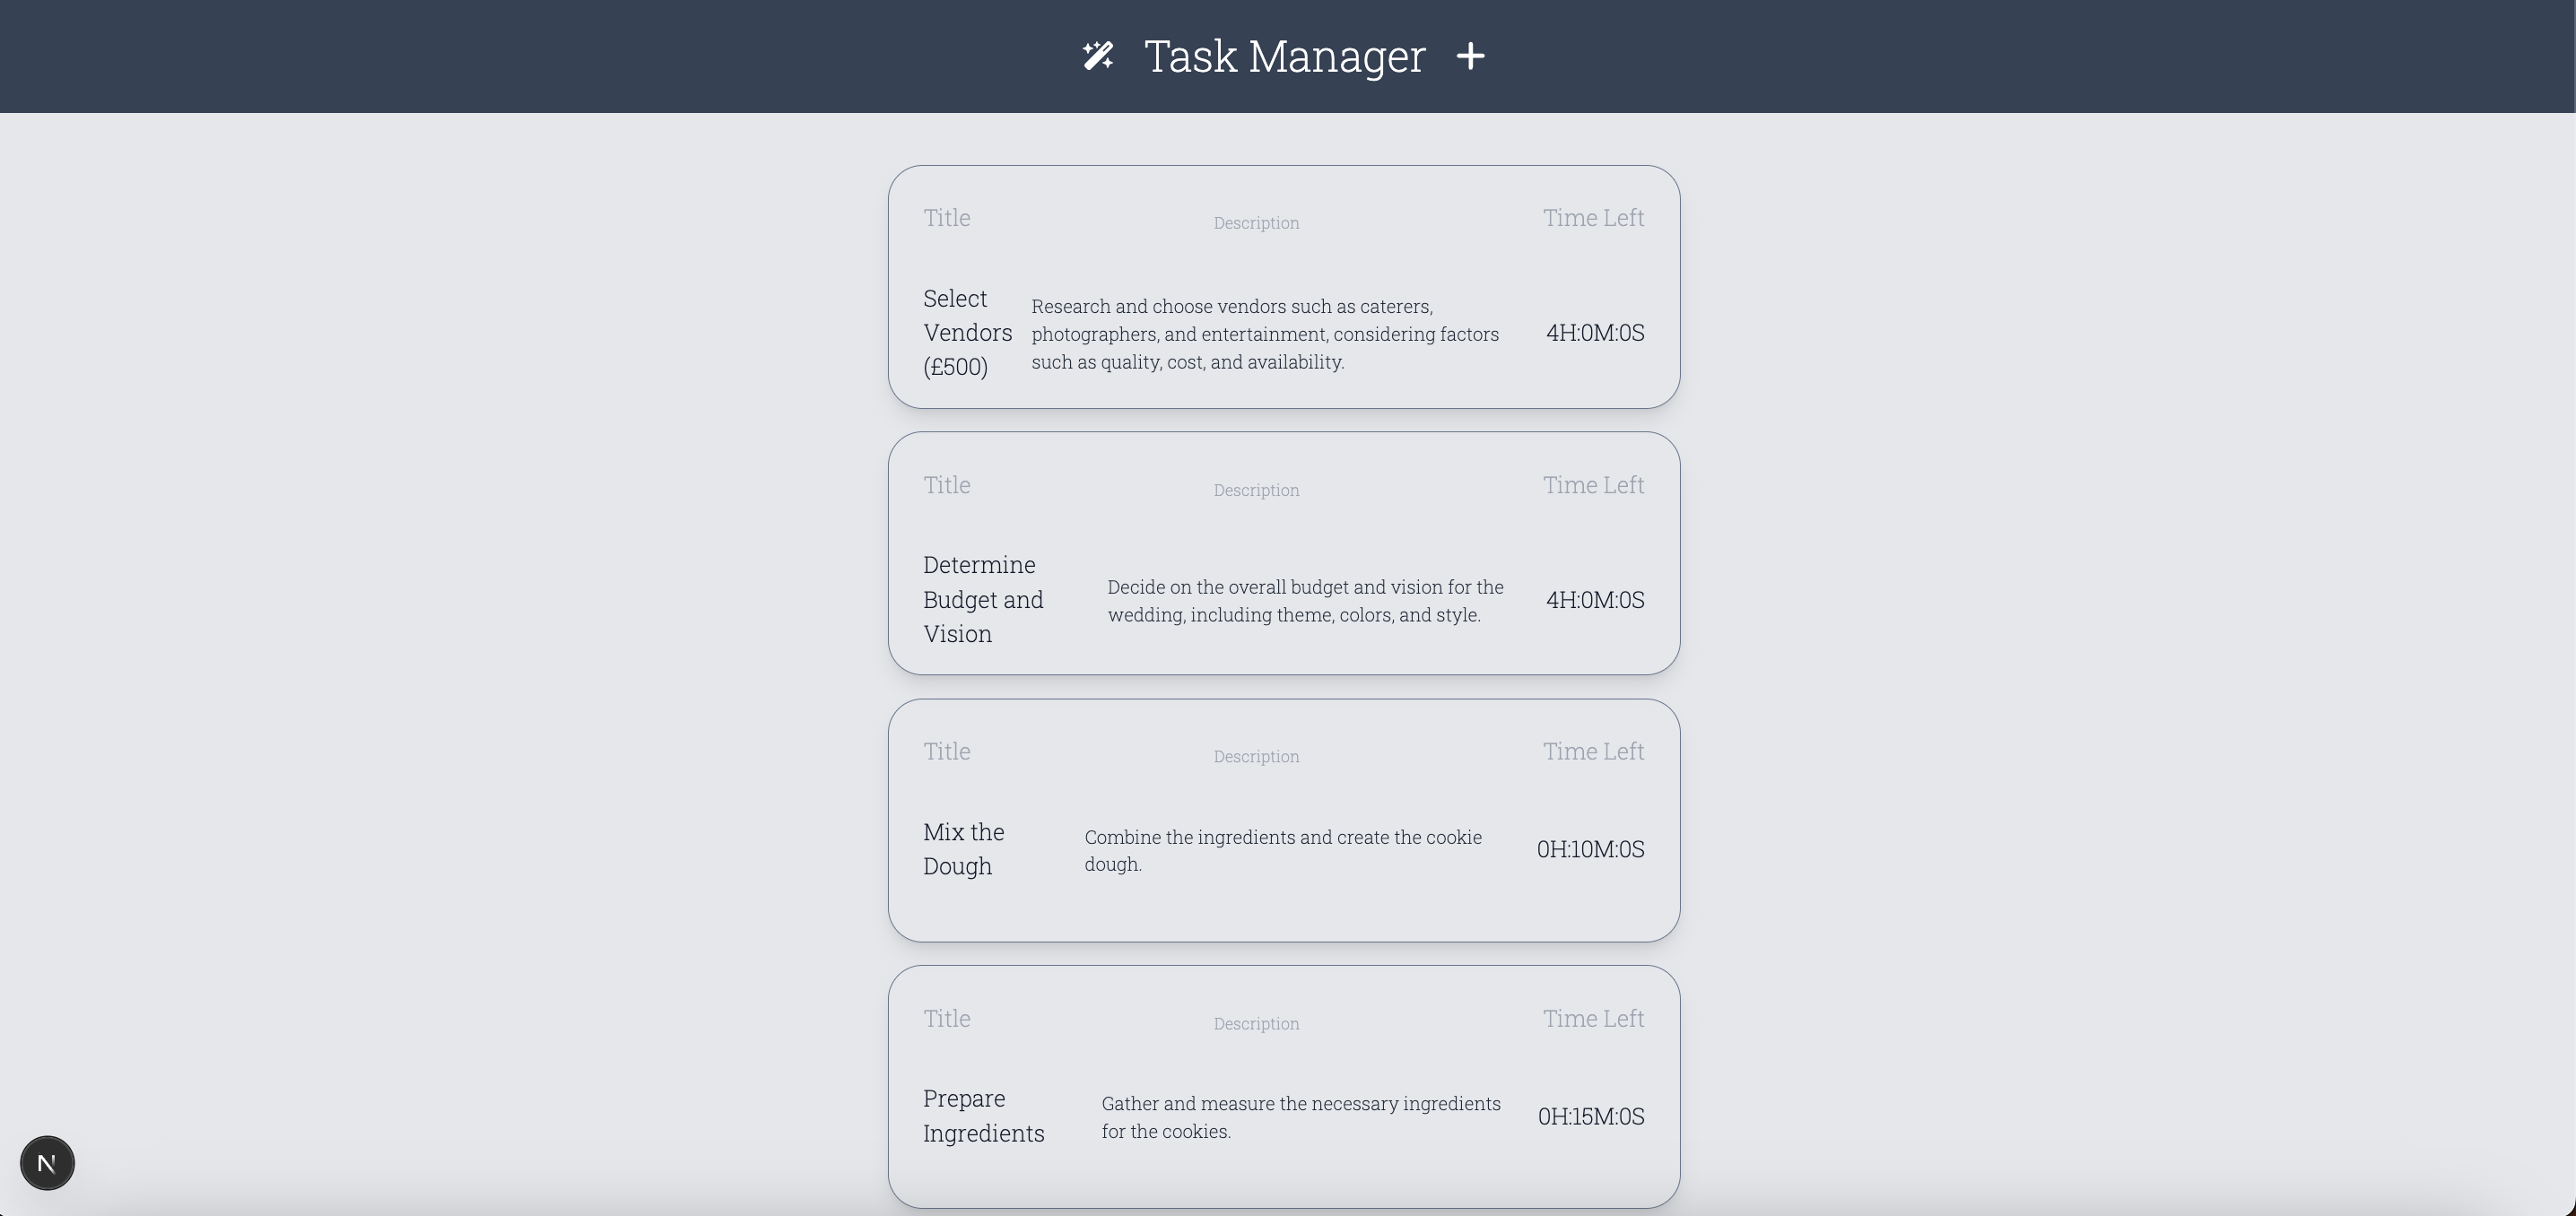Click the 4H:0M:0S timer on Select Vendors
This screenshot has height=1216, width=2576.
[1595, 334]
